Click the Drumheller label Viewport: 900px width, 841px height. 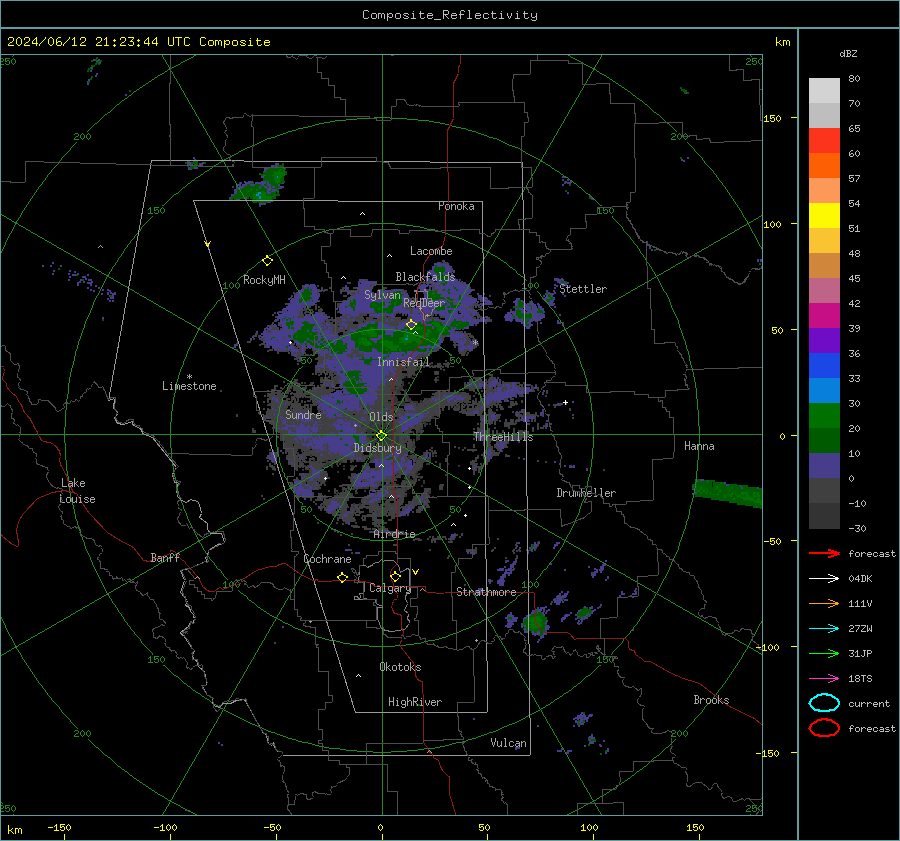point(586,493)
